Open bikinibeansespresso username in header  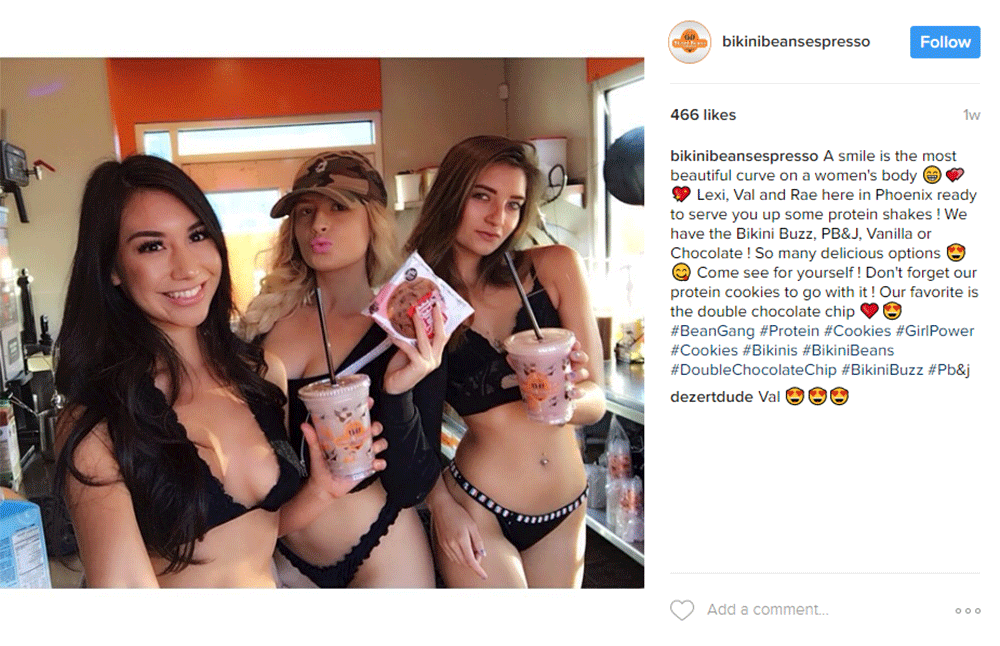pos(795,41)
